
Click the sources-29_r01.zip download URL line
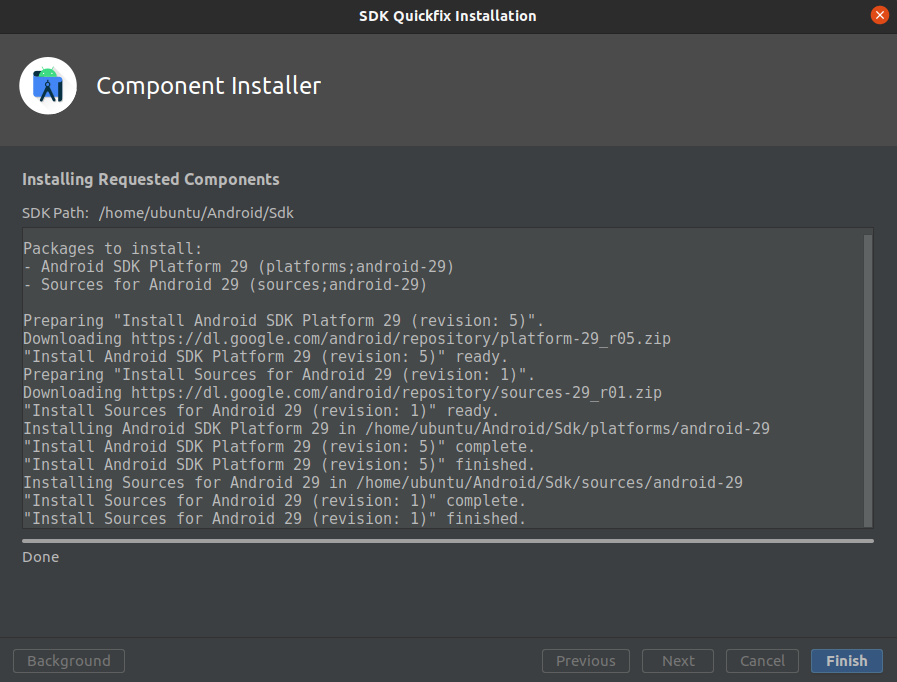click(x=342, y=392)
